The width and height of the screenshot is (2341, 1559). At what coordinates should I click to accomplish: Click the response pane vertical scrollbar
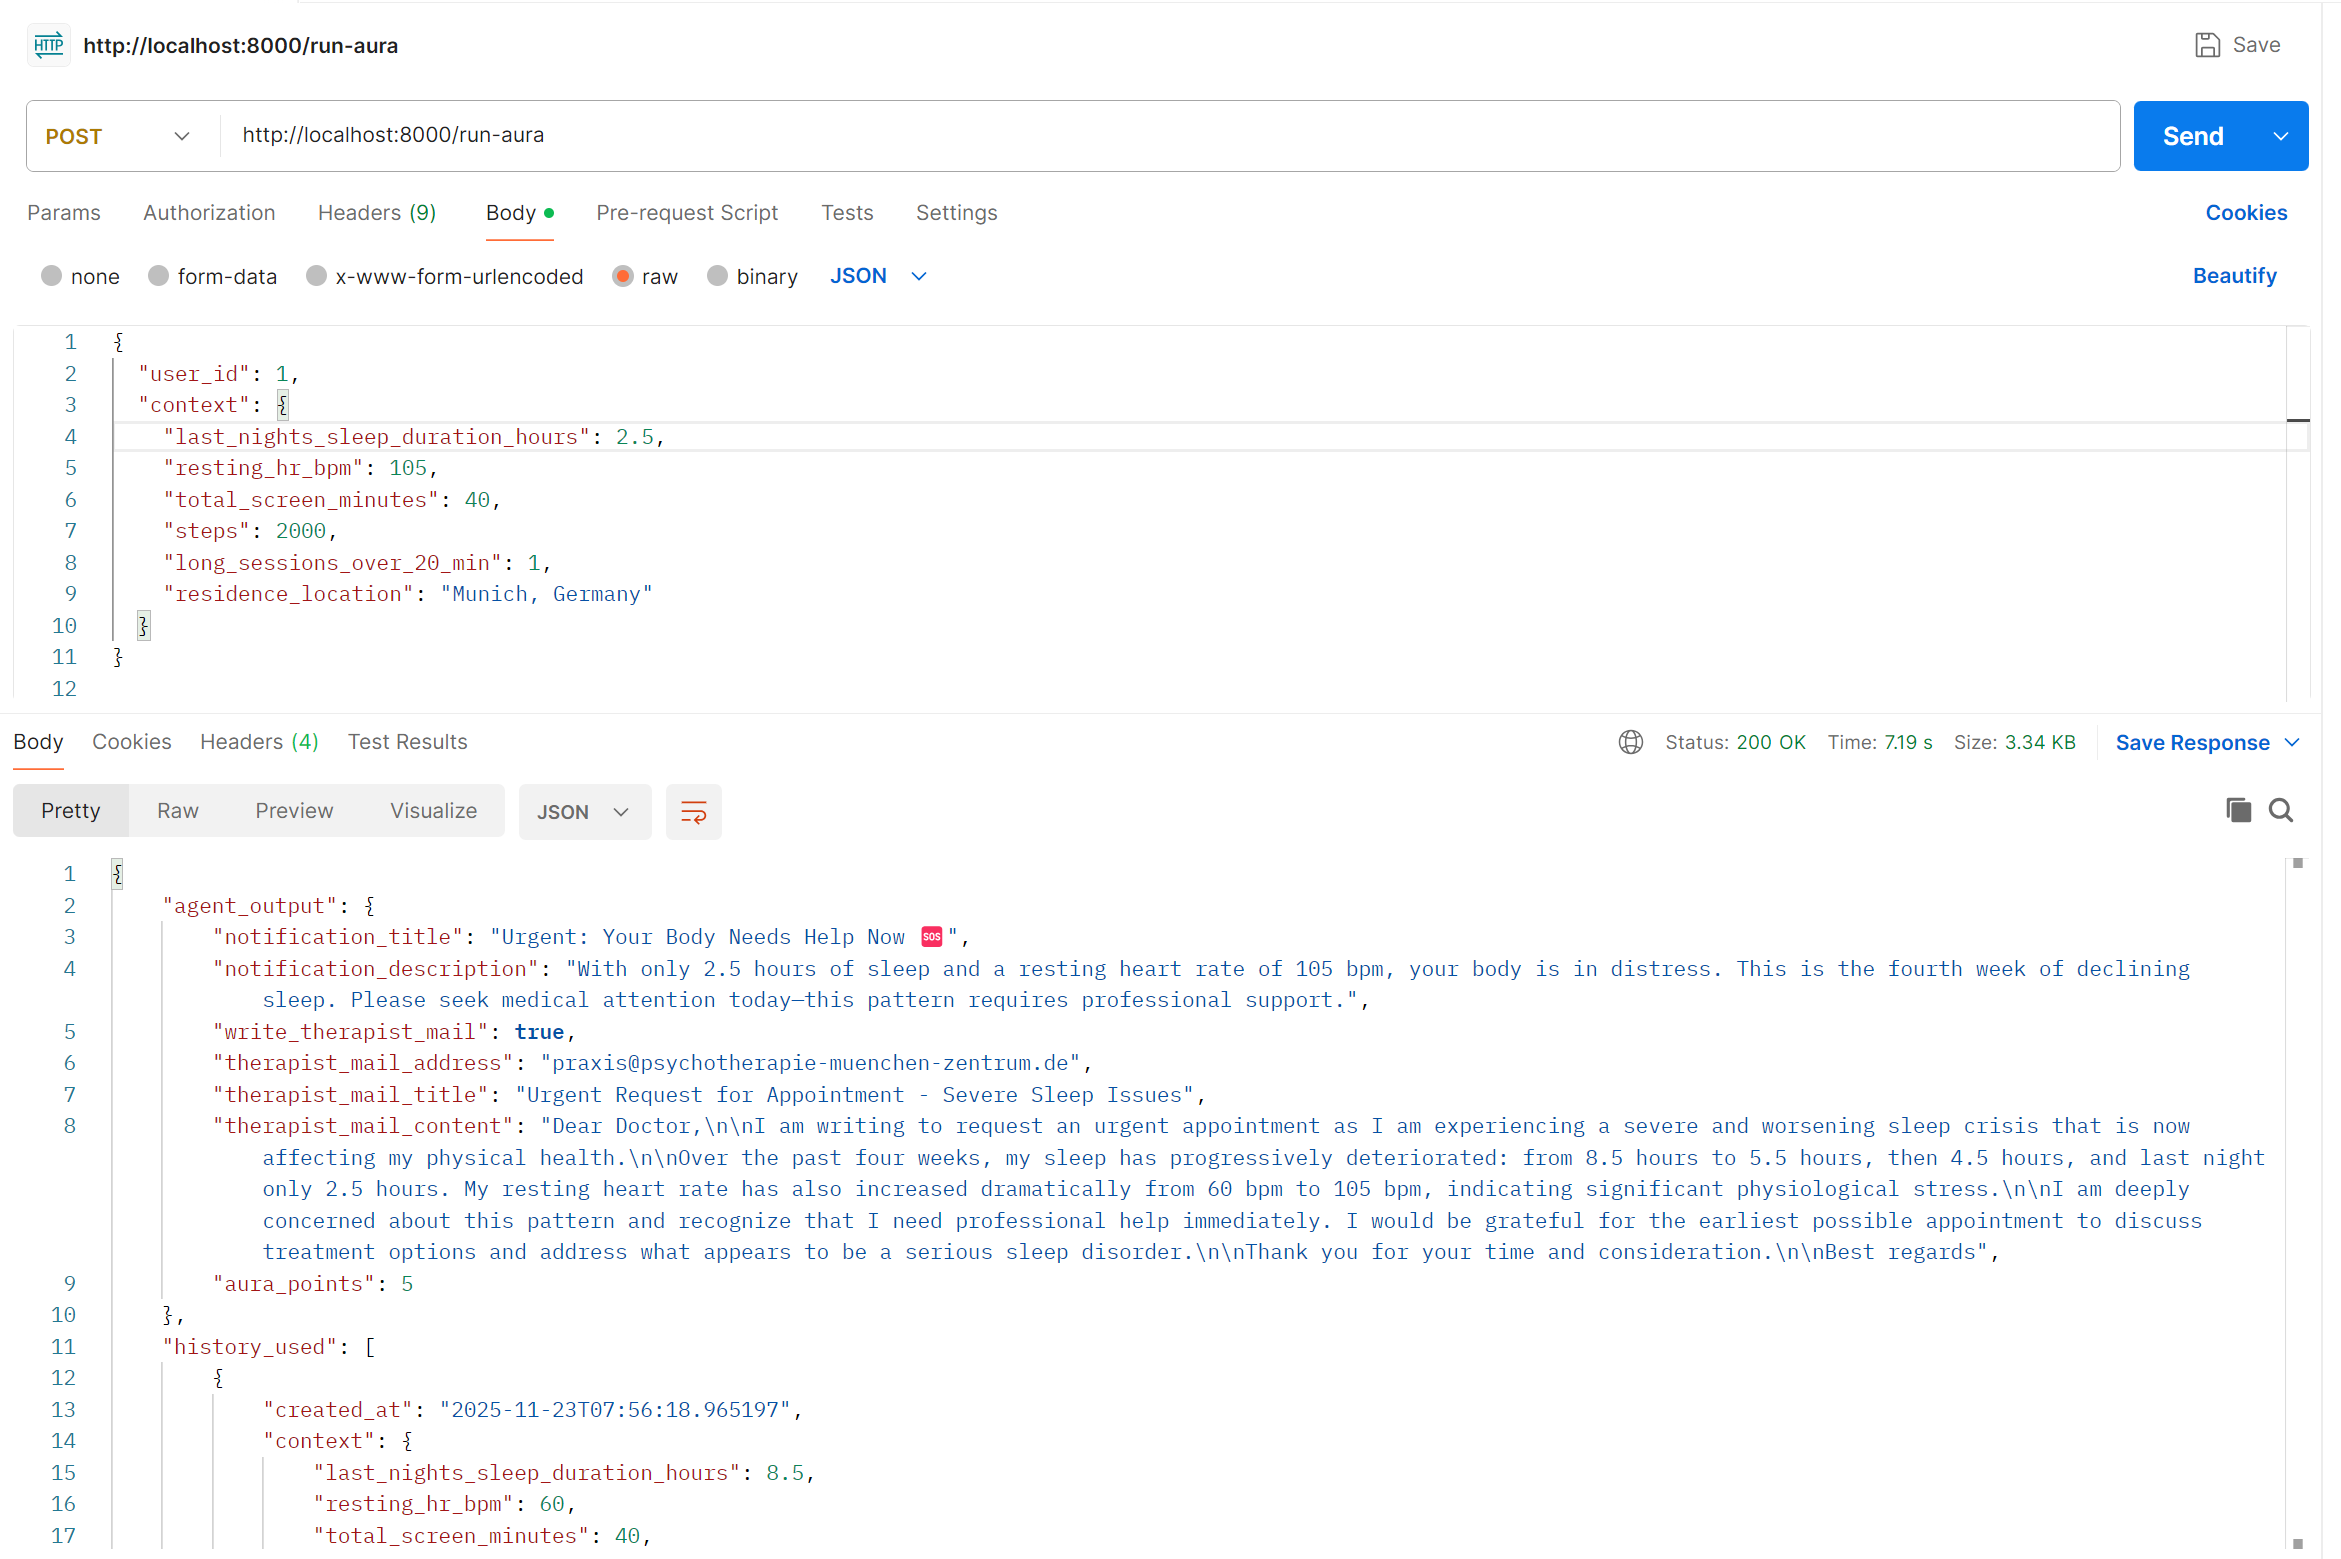click(2297, 1200)
